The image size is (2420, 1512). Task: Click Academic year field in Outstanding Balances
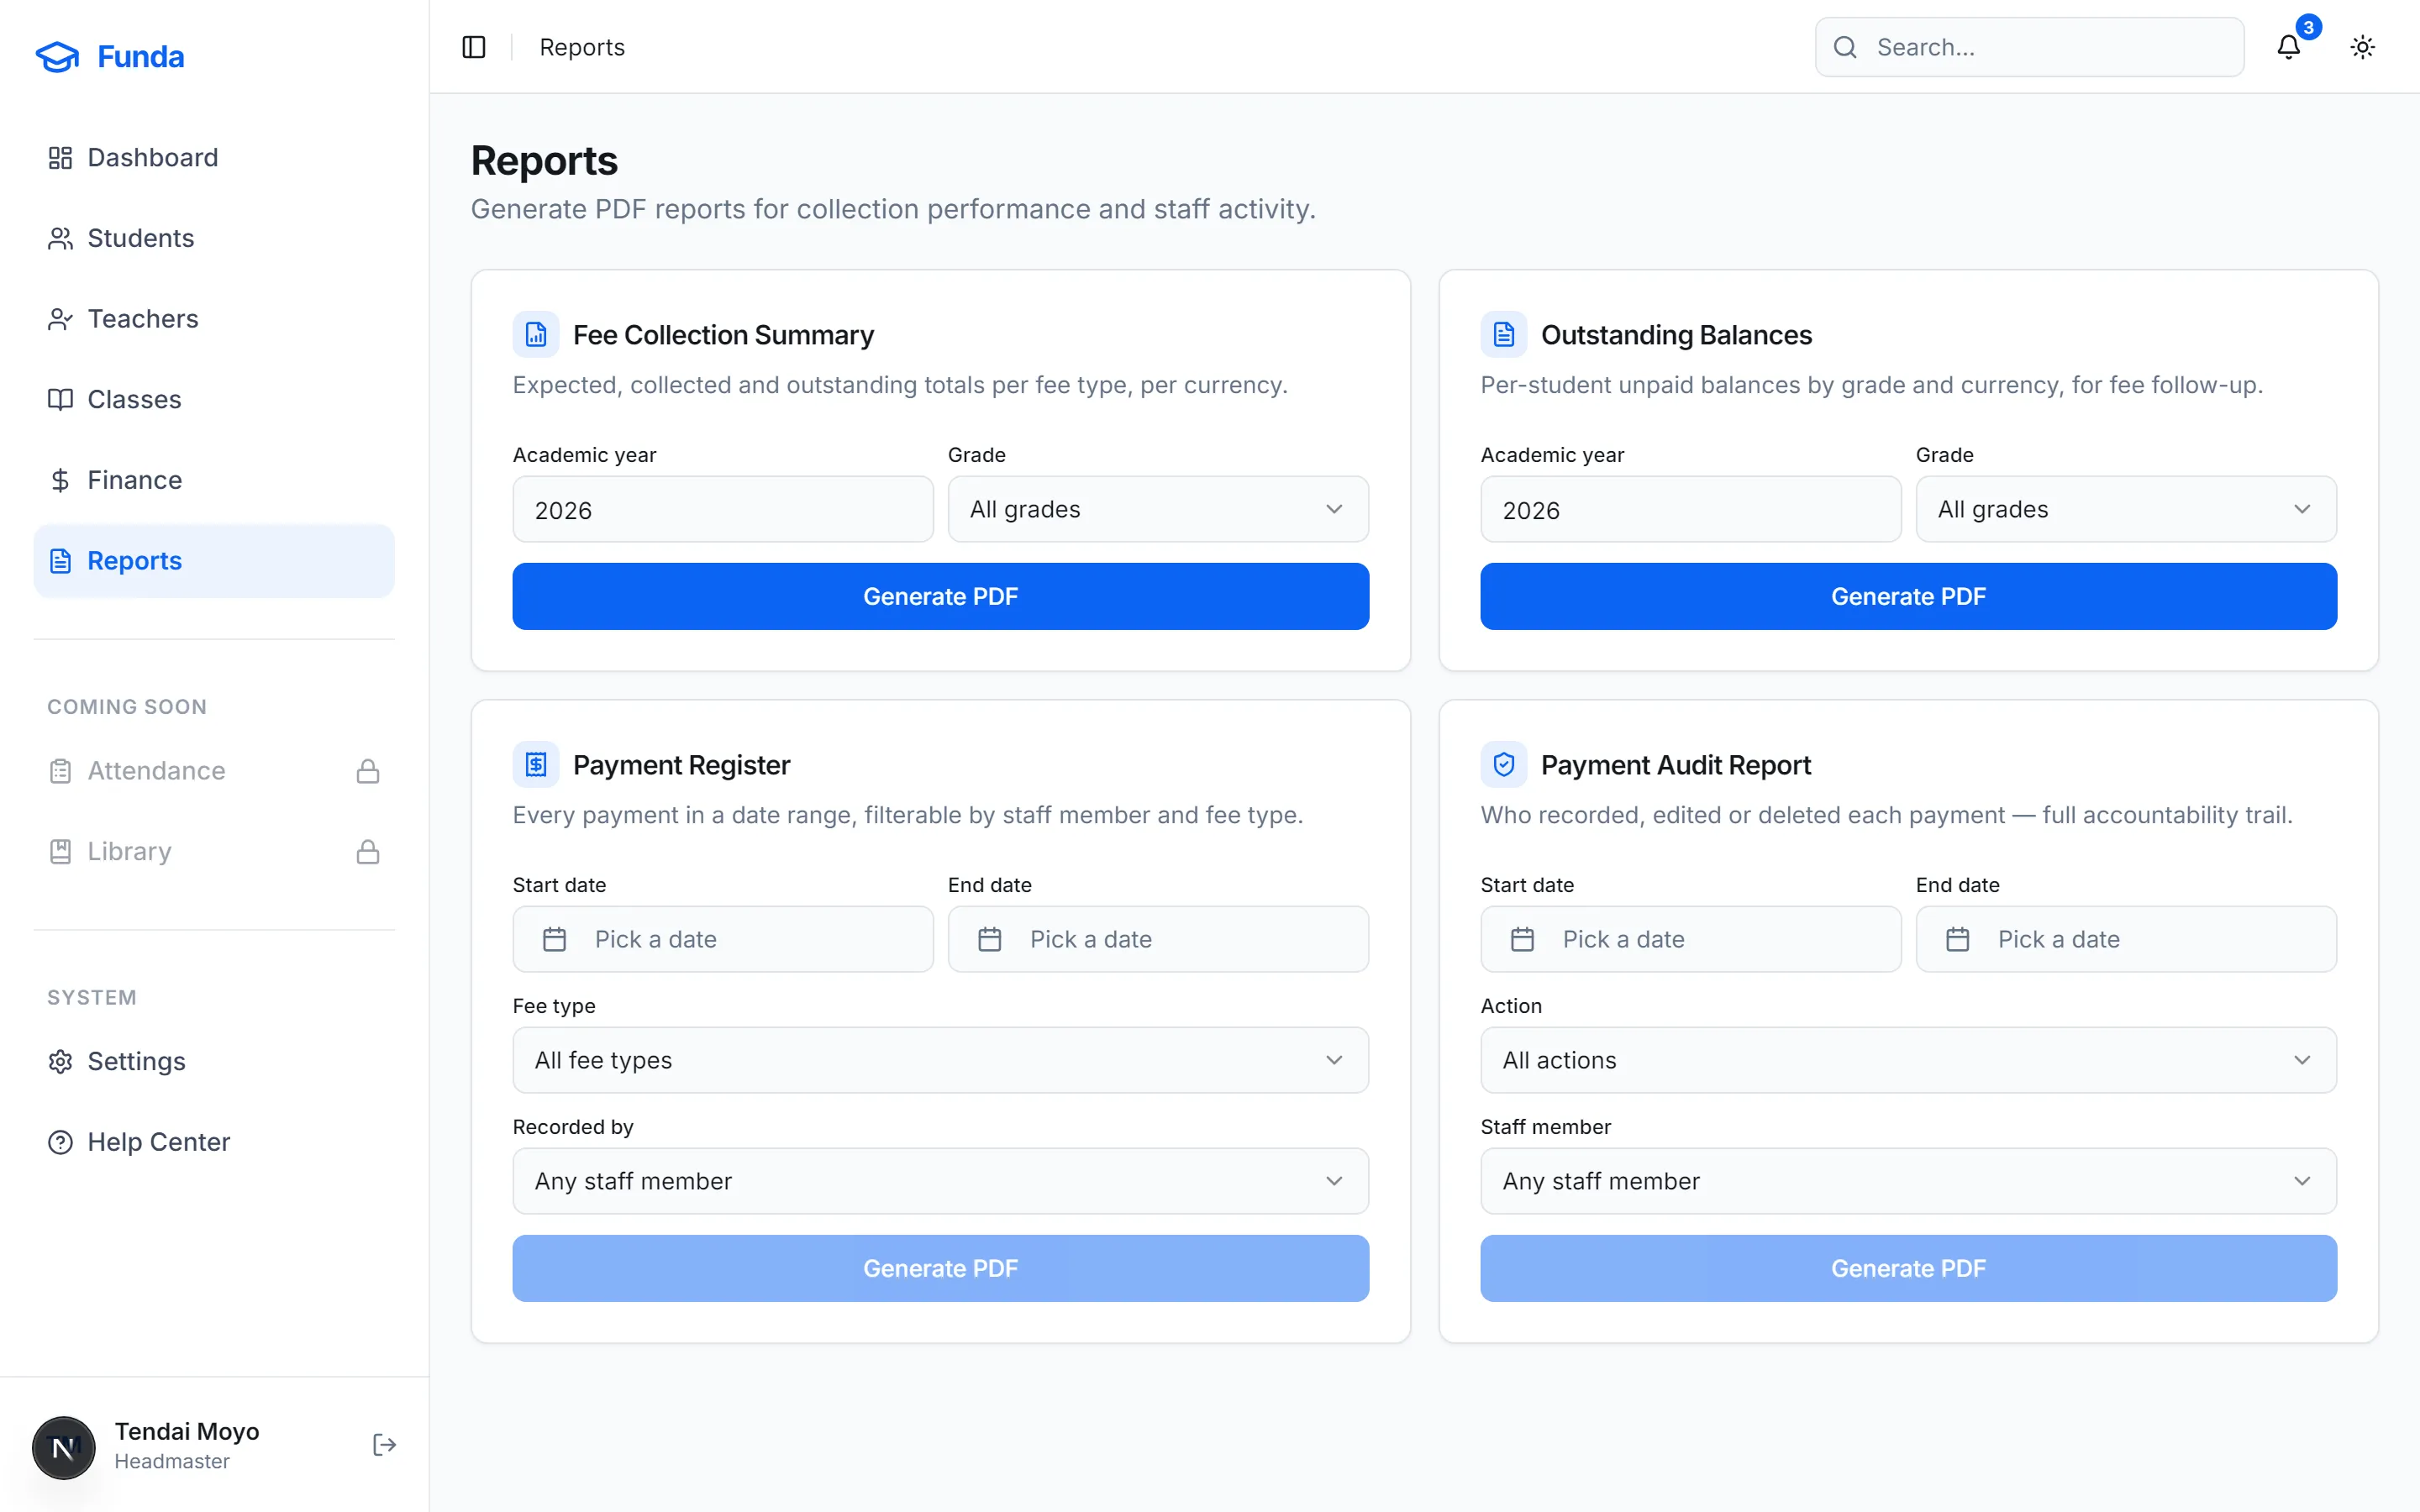pyautogui.click(x=1691, y=509)
